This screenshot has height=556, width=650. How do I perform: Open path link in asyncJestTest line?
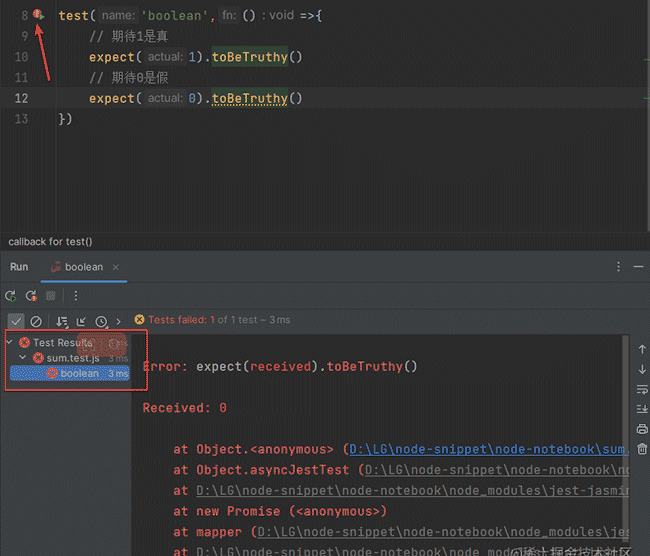click(497, 470)
